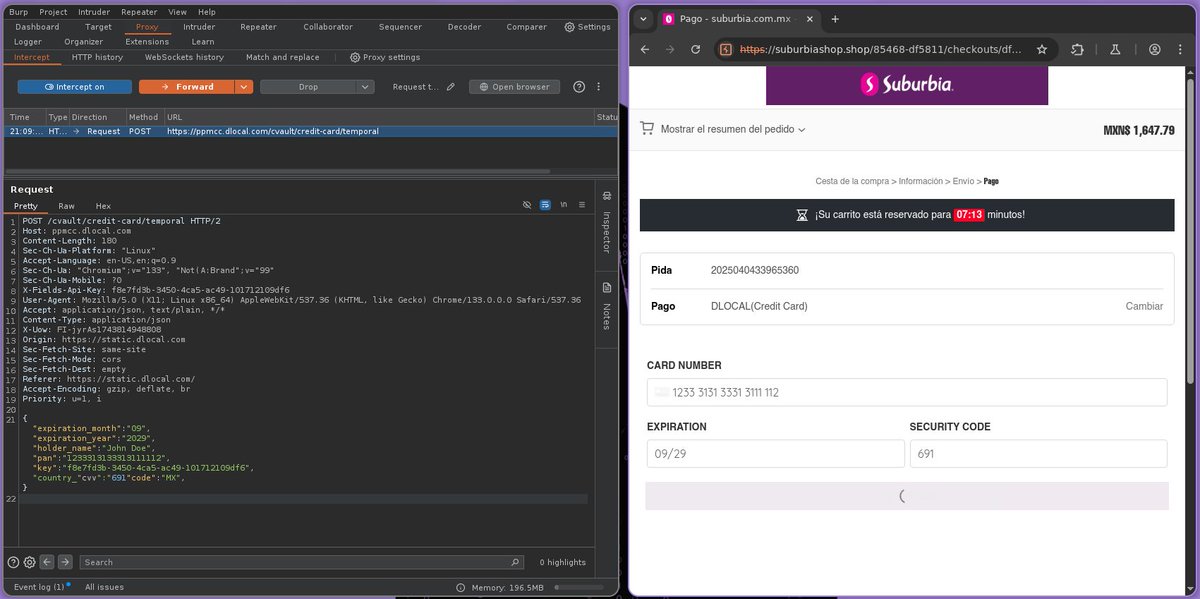Switch to the Target tab

tap(98, 27)
